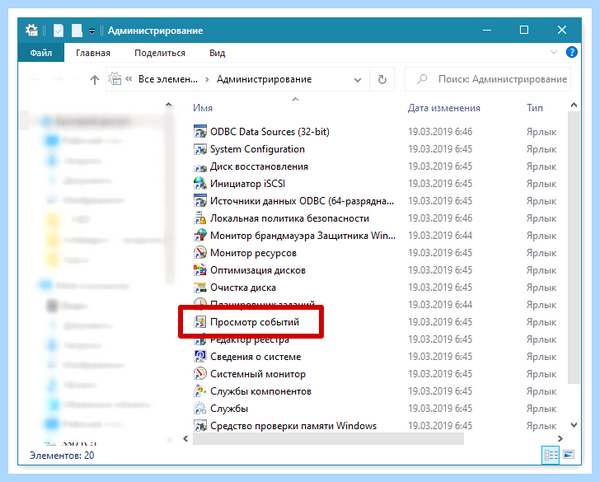Switch to details view layout icon
The width and height of the screenshot is (600, 482).
tap(551, 455)
